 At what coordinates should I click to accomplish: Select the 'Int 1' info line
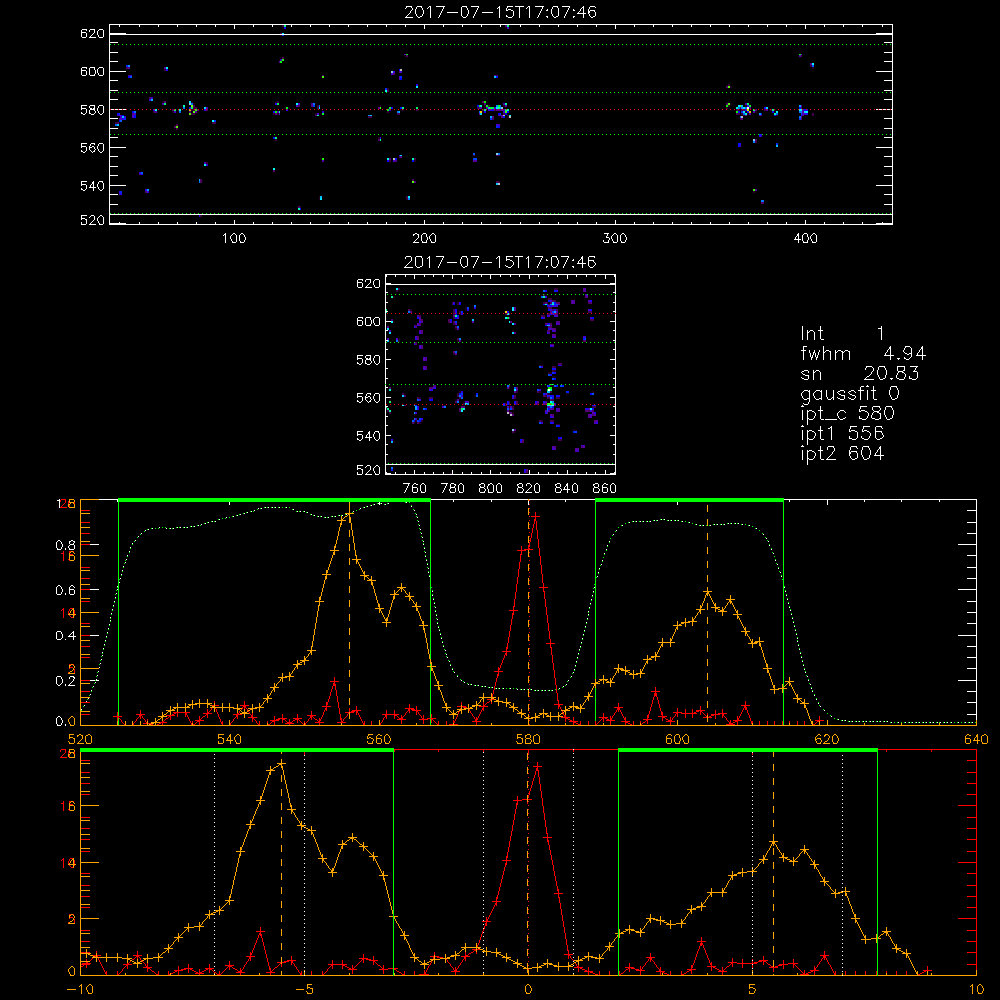(x=842, y=334)
